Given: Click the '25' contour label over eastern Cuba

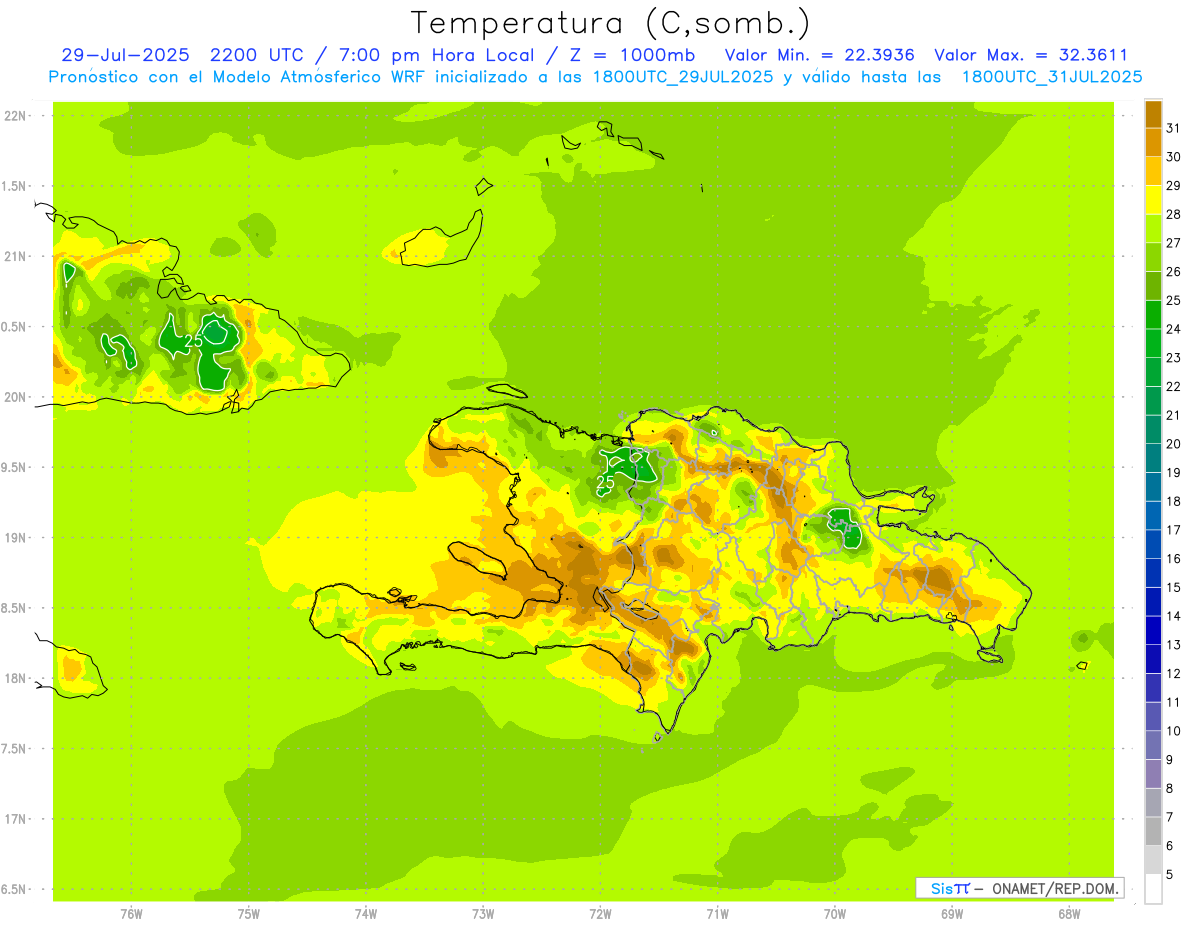Looking at the screenshot, I should pos(194,341).
